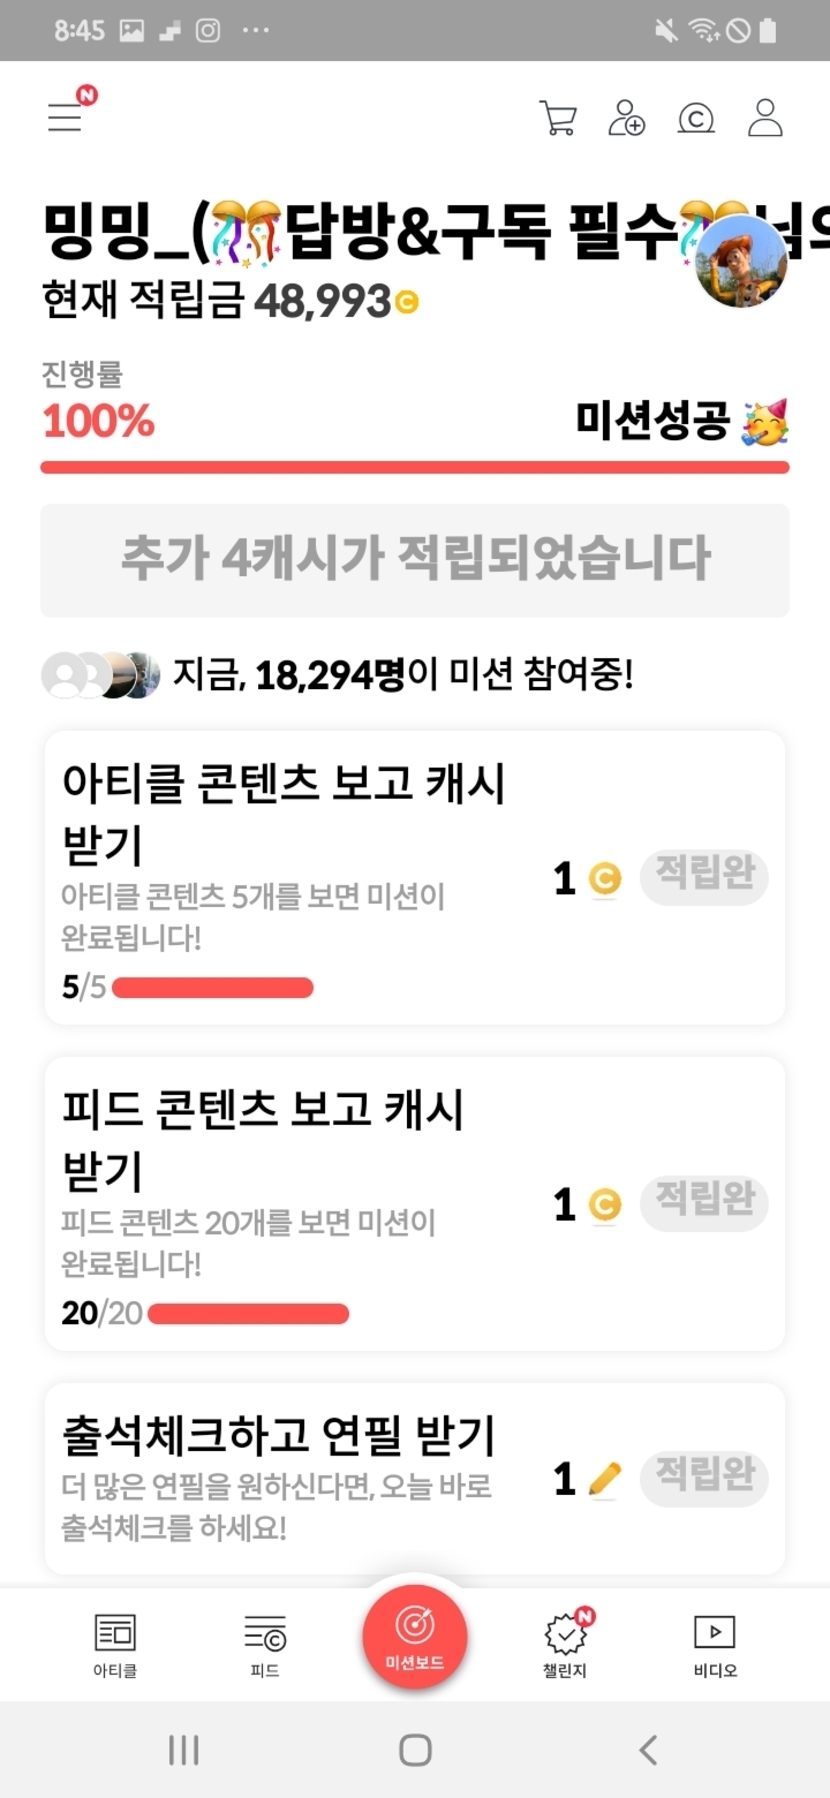Tap the red 미션보드 center button
Image resolution: width=830 pixels, height=1798 pixels.
pyautogui.click(x=415, y=1637)
